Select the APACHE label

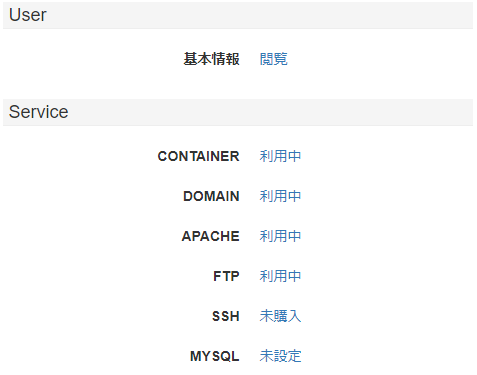click(211, 236)
